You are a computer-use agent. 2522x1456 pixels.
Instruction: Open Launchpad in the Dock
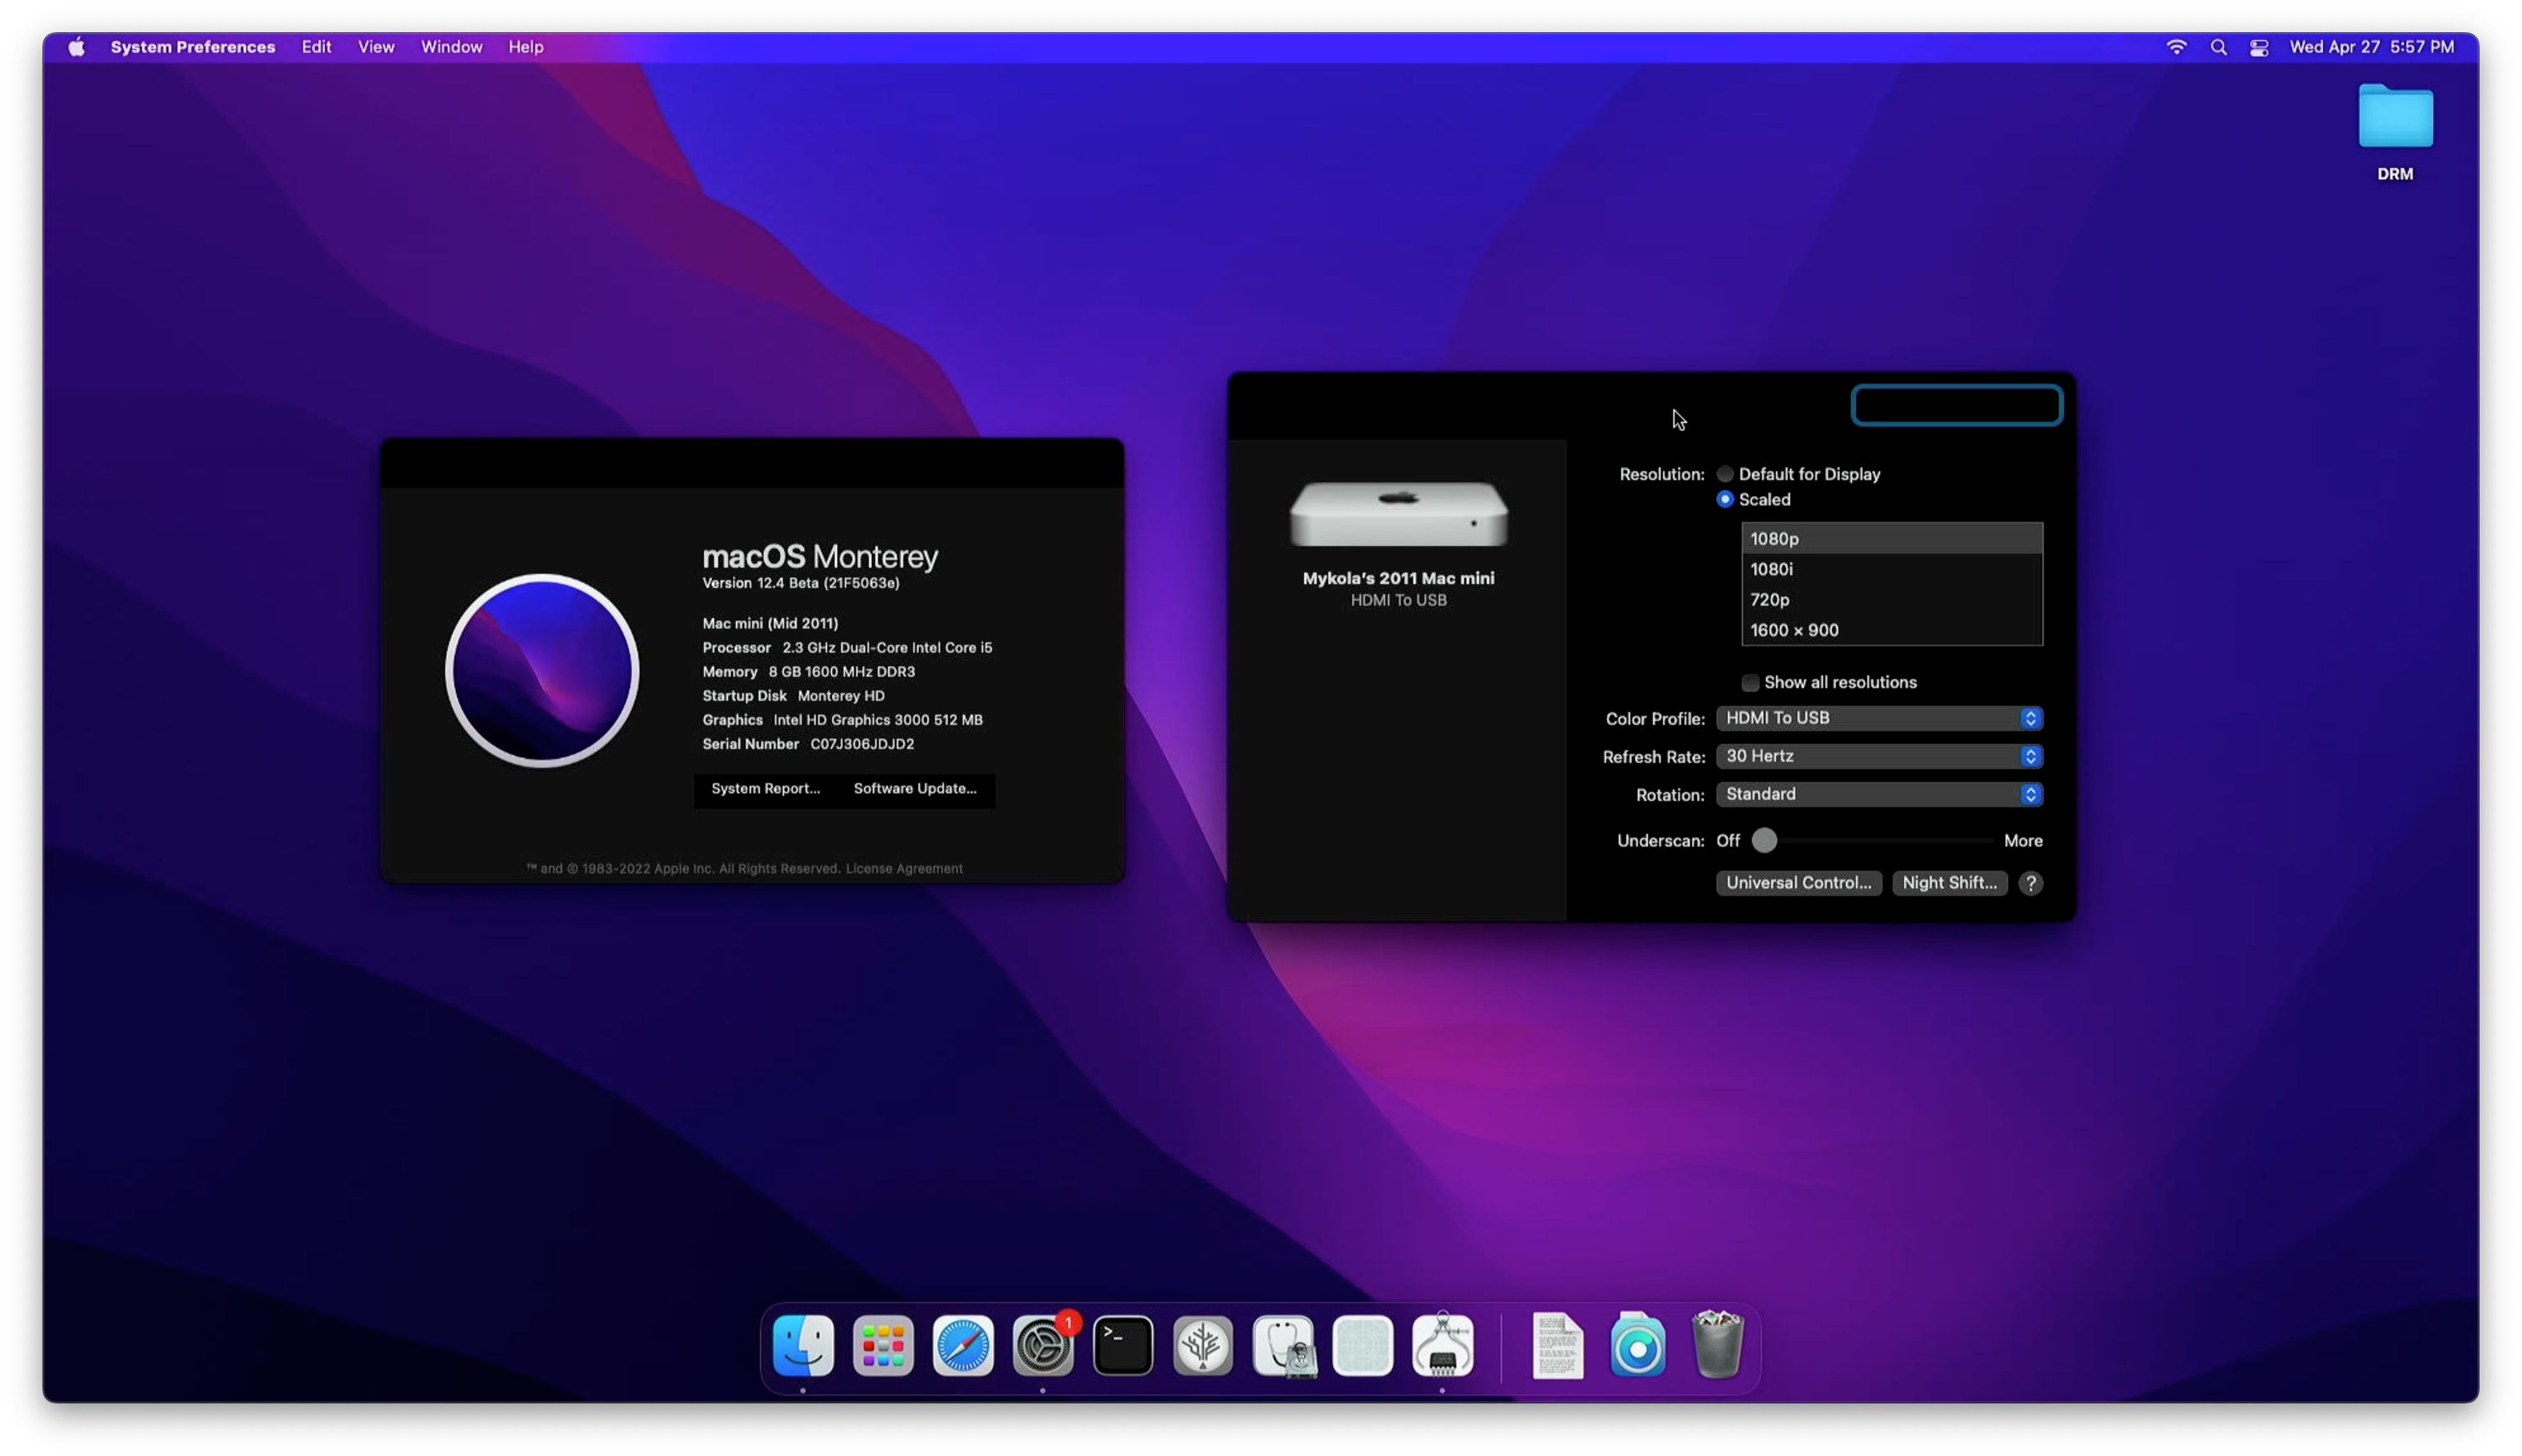[883, 1345]
